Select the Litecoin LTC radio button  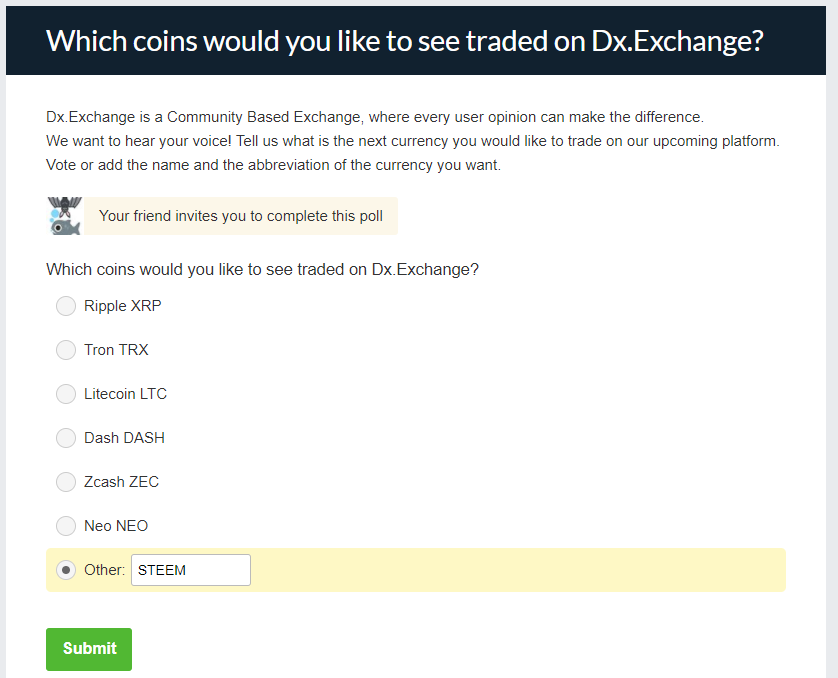(x=66, y=394)
